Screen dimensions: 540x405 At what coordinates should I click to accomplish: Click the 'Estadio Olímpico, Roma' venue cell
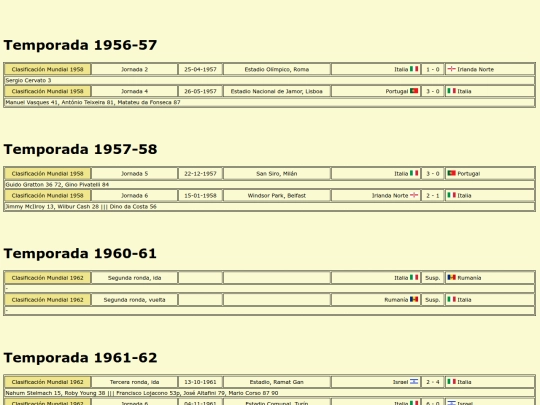[277, 69]
